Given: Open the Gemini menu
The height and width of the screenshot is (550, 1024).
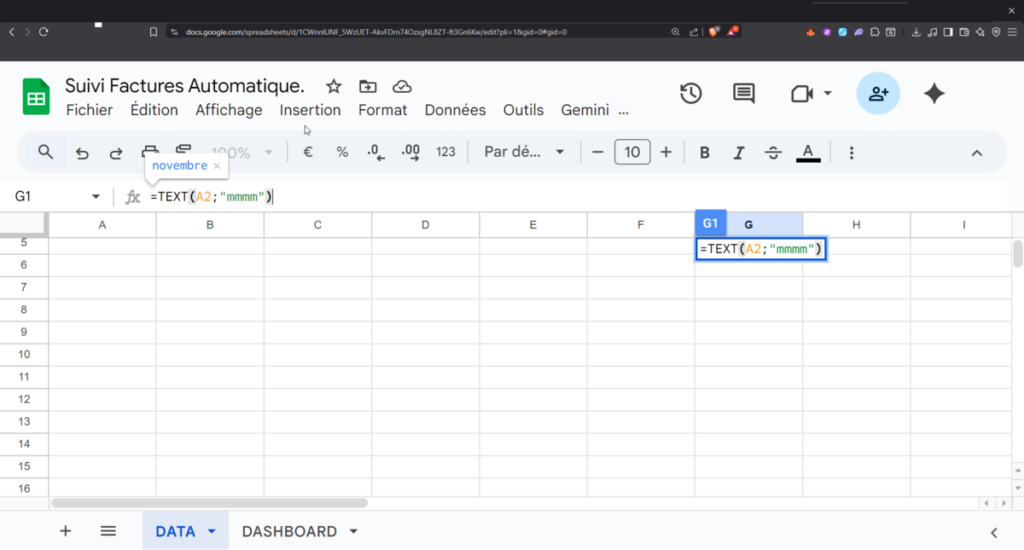Looking at the screenshot, I should click(585, 110).
